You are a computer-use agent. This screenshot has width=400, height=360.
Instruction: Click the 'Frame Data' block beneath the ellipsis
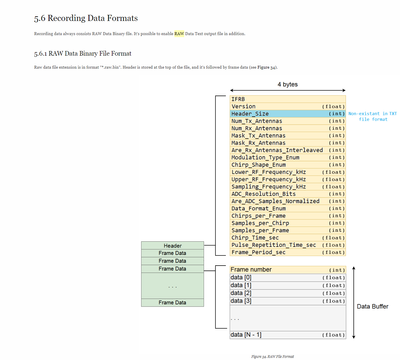[x=172, y=303]
